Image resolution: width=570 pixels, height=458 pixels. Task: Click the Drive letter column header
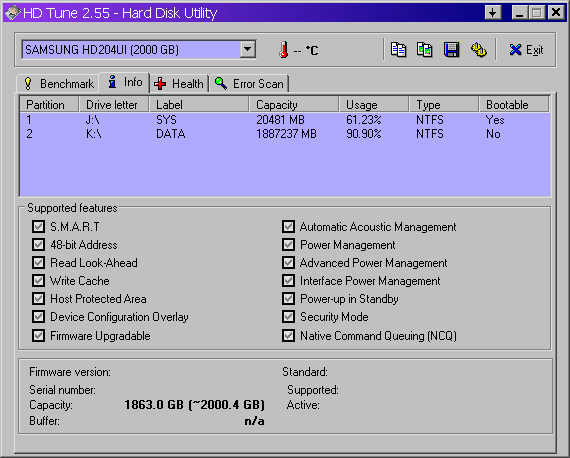[114, 105]
